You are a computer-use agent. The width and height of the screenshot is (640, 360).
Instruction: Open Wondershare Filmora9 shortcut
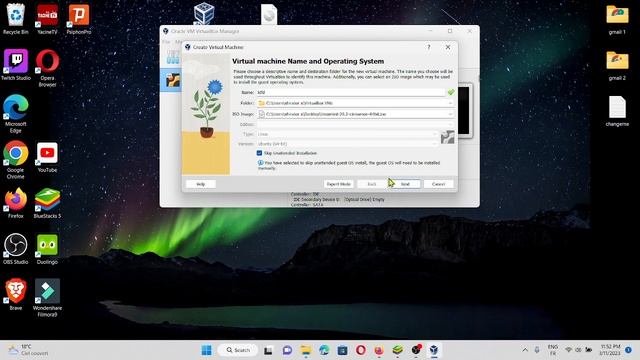point(47,298)
